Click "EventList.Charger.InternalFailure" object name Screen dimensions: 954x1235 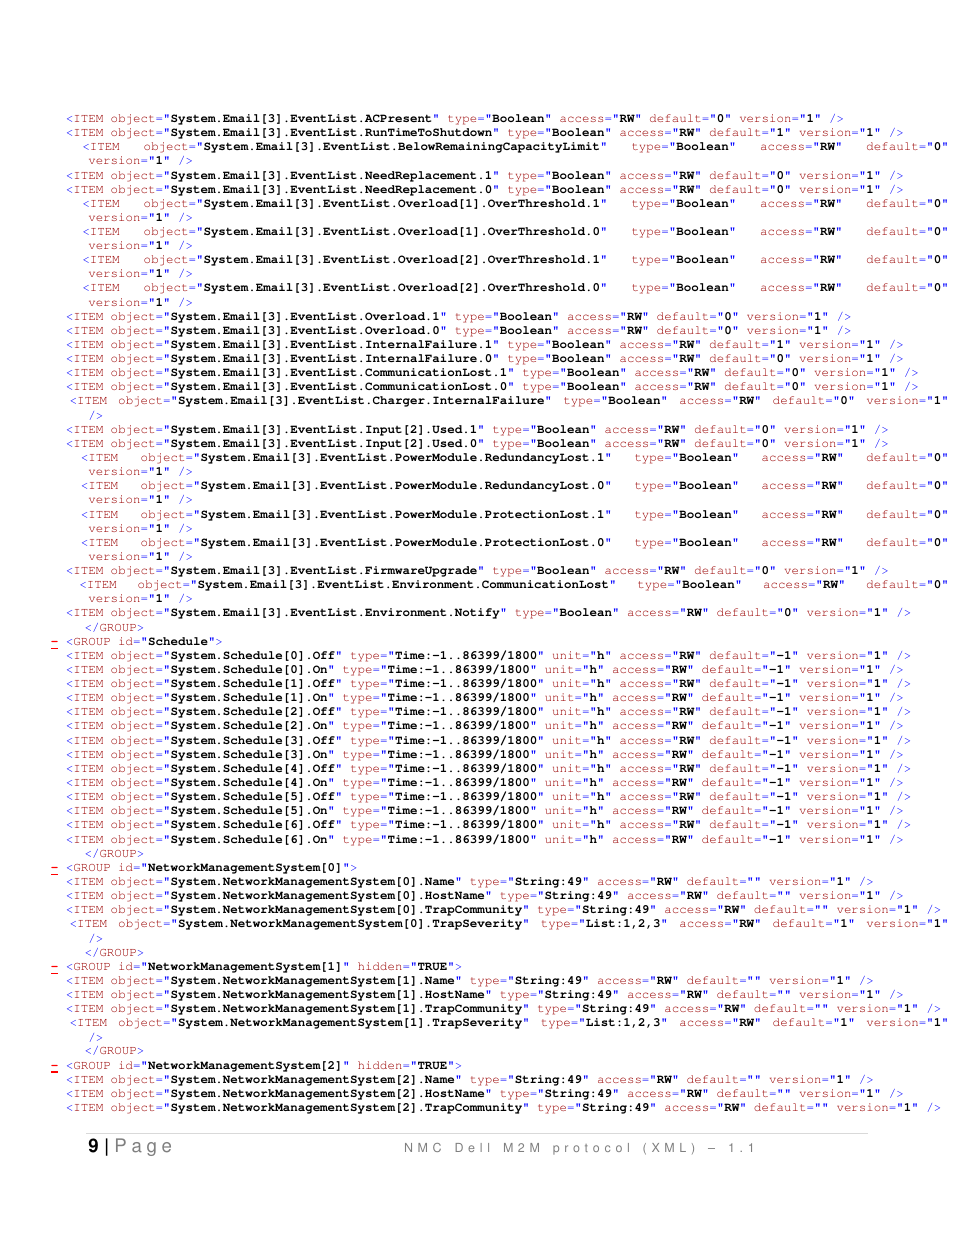[361, 400]
